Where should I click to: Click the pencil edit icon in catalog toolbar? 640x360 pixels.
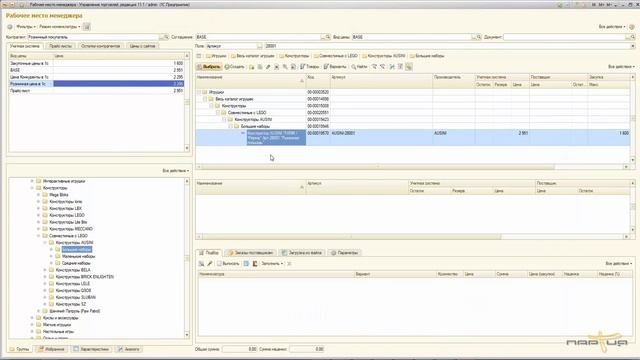pyautogui.click(x=268, y=67)
